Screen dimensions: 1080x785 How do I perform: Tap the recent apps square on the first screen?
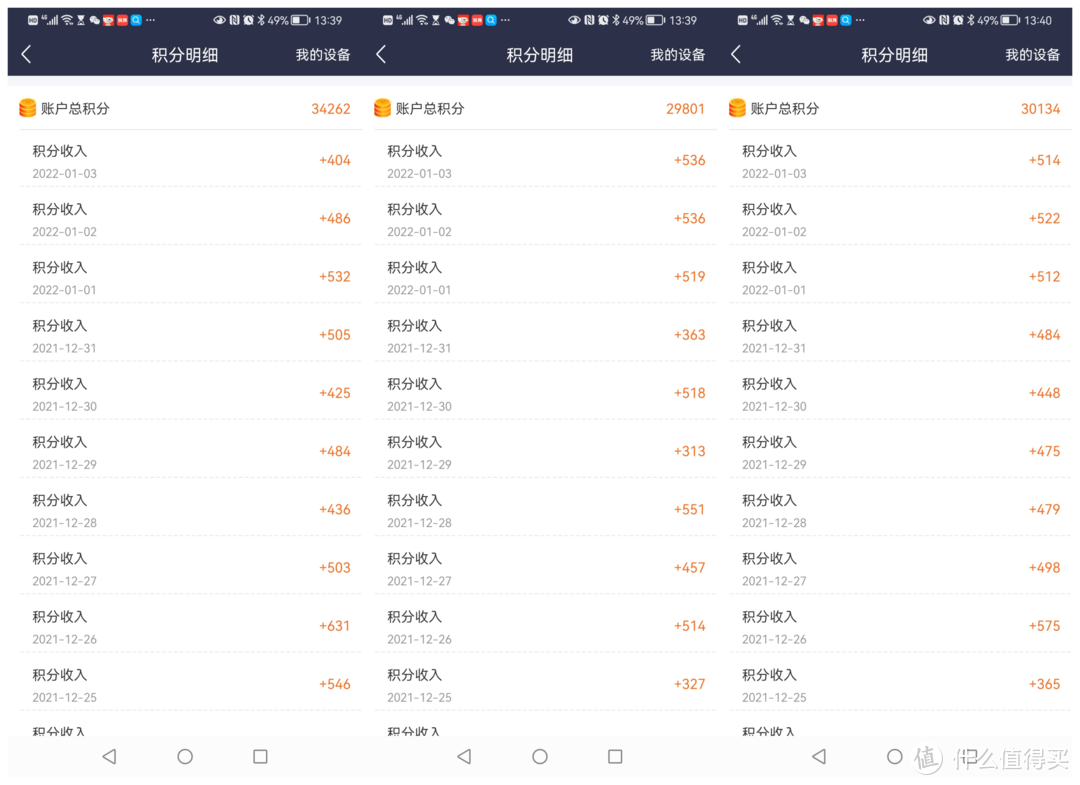coord(259,757)
